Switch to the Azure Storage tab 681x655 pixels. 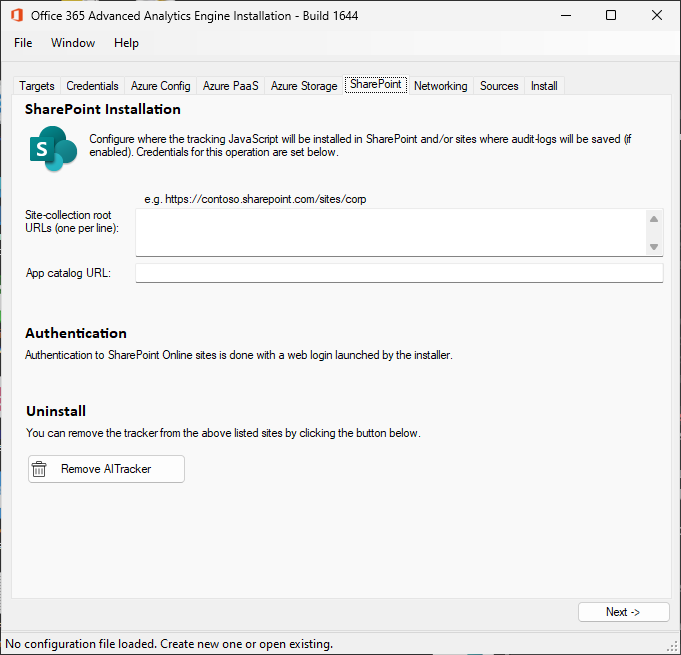coord(304,86)
